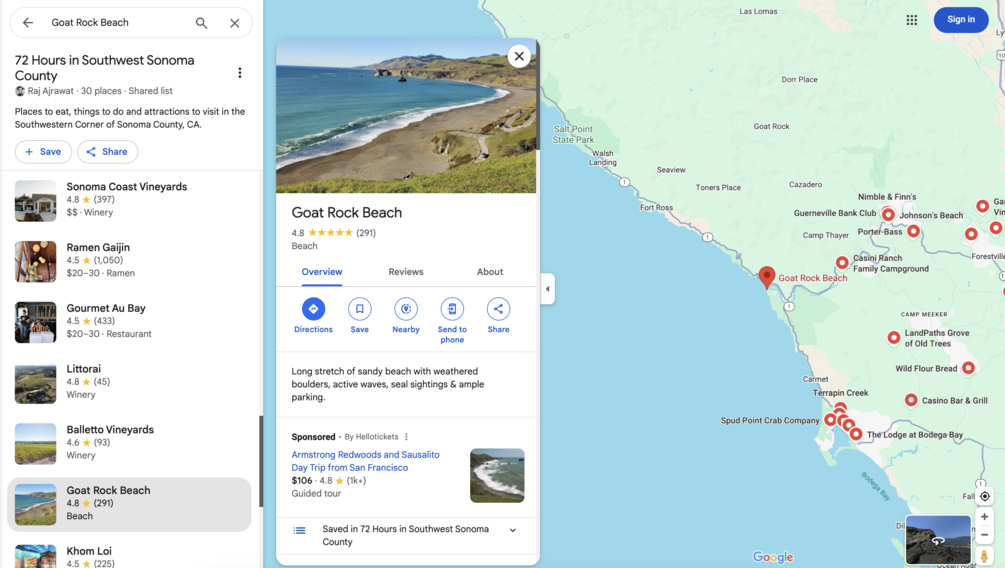
Task: Select Goat Rock Beach in the list
Action: pyautogui.click(x=129, y=505)
